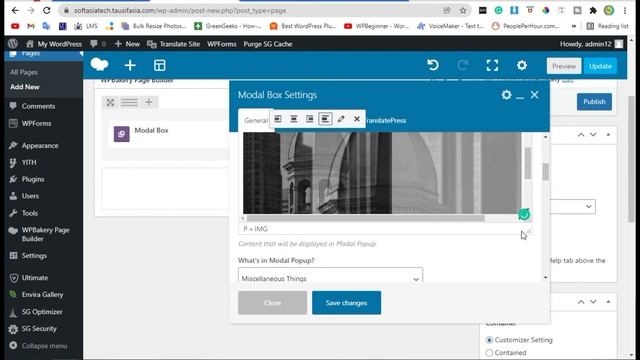Click Grammarly icon in editor
640x360 pixels.
coord(524,214)
